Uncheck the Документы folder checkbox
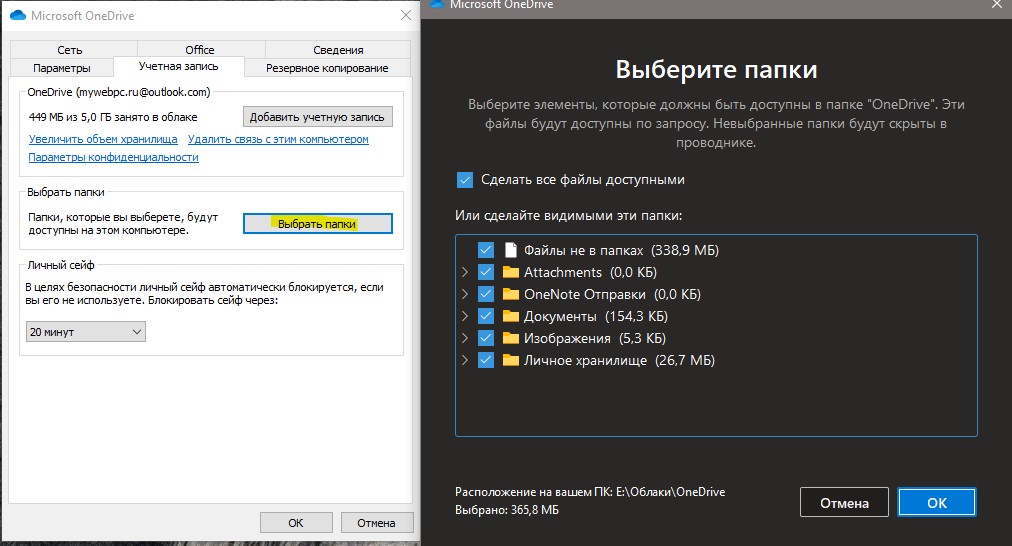This screenshot has width=1012, height=546. (486, 316)
